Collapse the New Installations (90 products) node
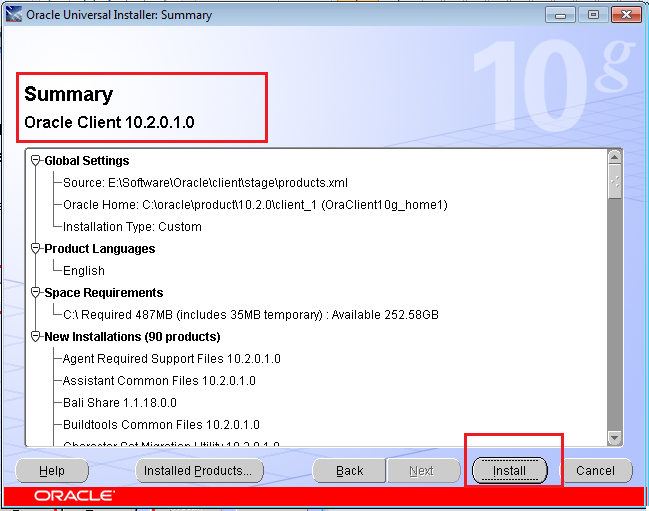This screenshot has width=649, height=511. (36, 337)
